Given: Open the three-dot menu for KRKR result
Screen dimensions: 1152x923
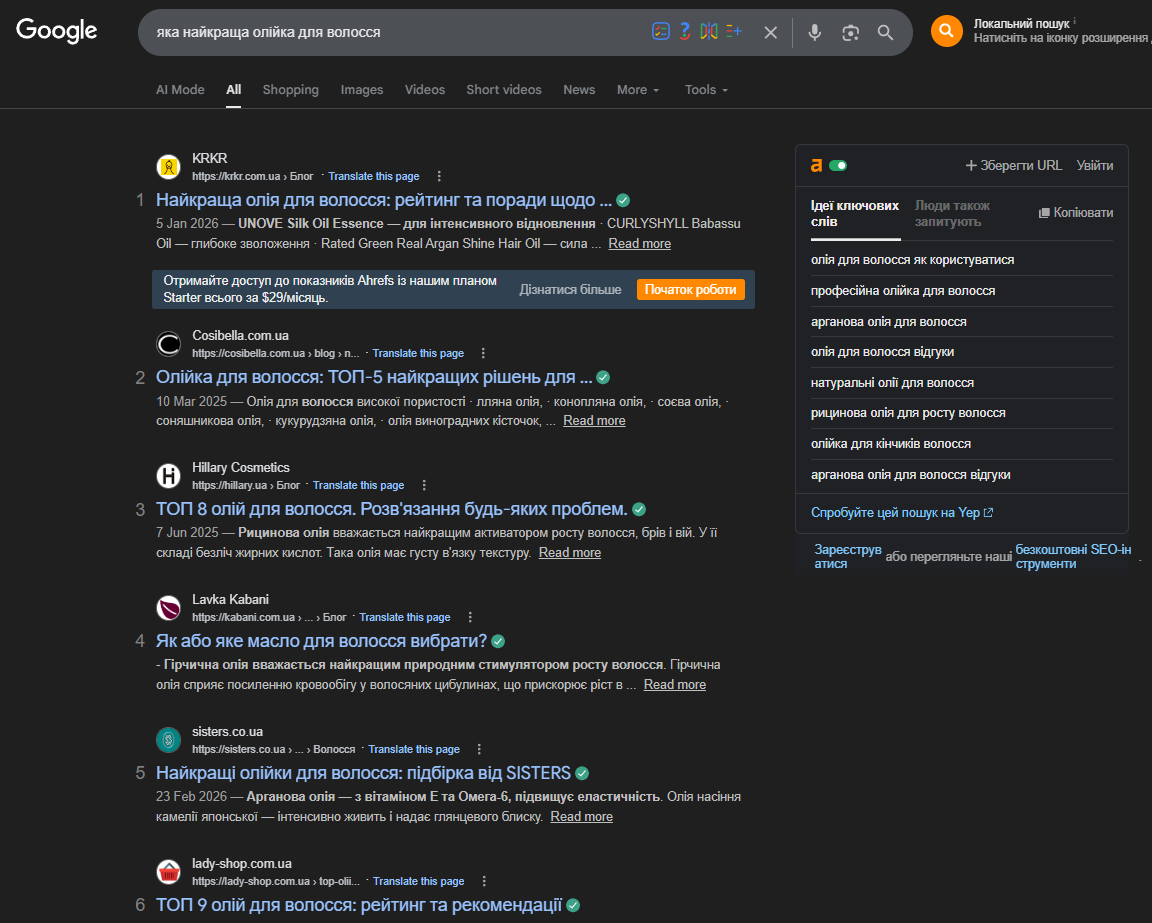Looking at the screenshot, I should 439,176.
